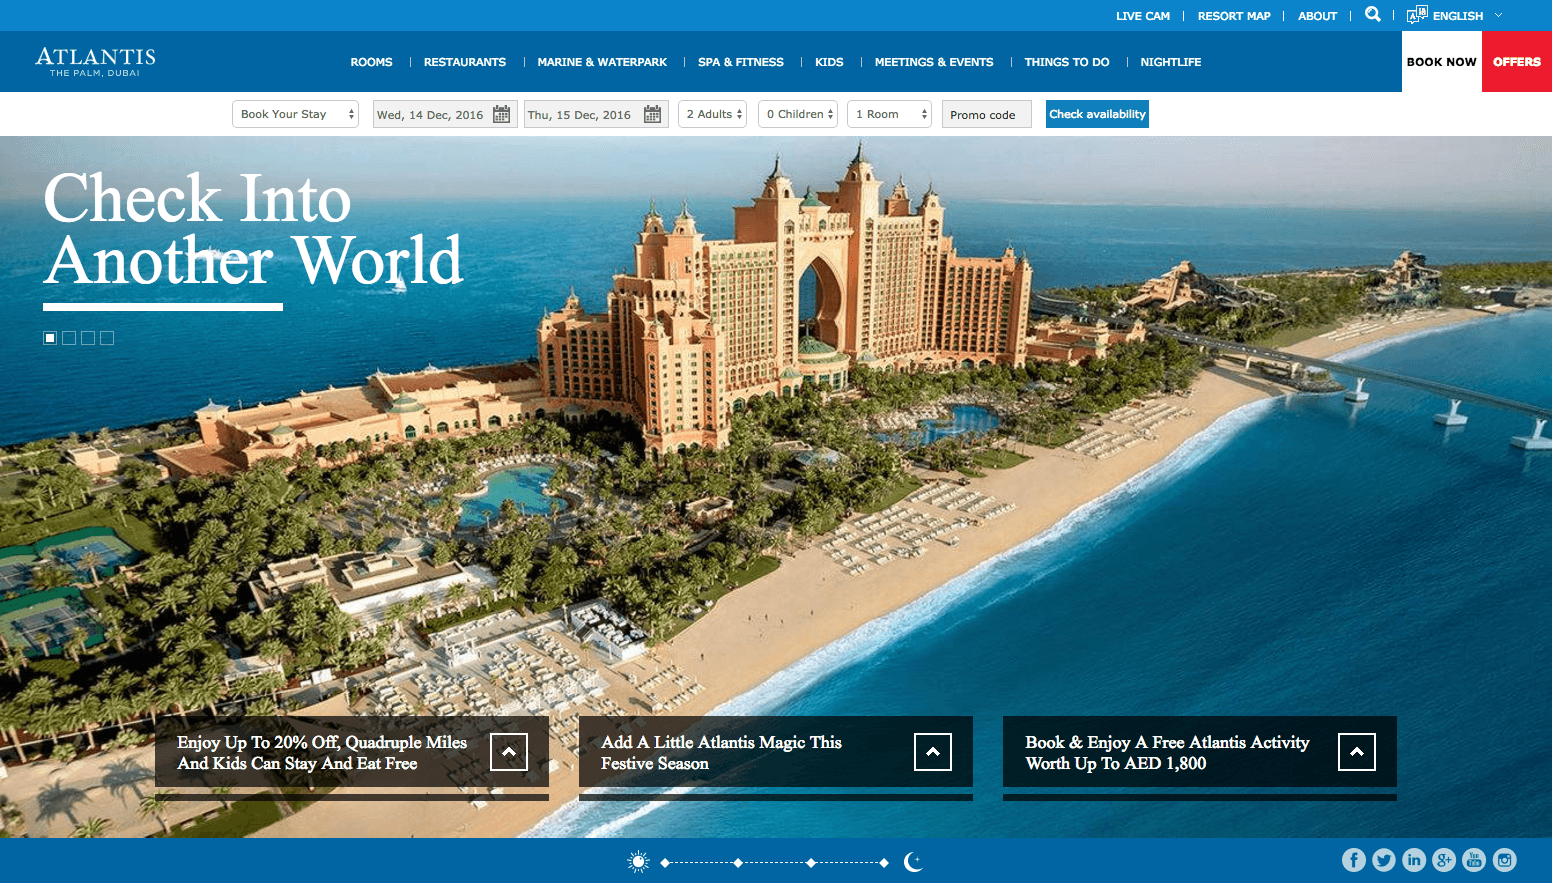Open the check-out date calendar
1552x883 pixels.
[654, 113]
